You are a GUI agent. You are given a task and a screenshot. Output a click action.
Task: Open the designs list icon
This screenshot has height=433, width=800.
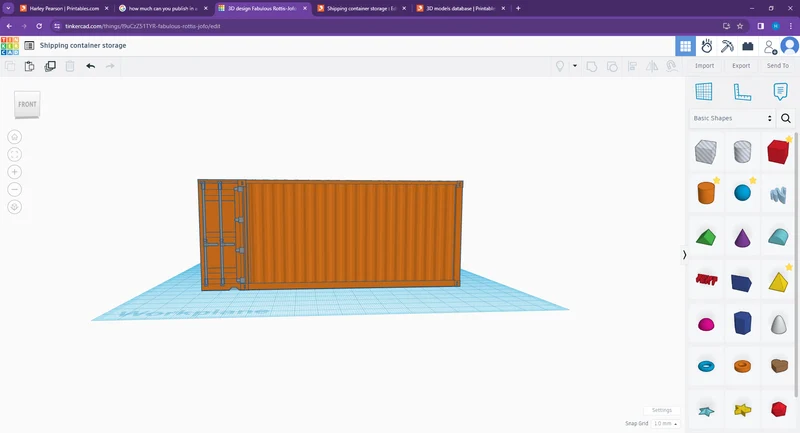click(x=29, y=45)
